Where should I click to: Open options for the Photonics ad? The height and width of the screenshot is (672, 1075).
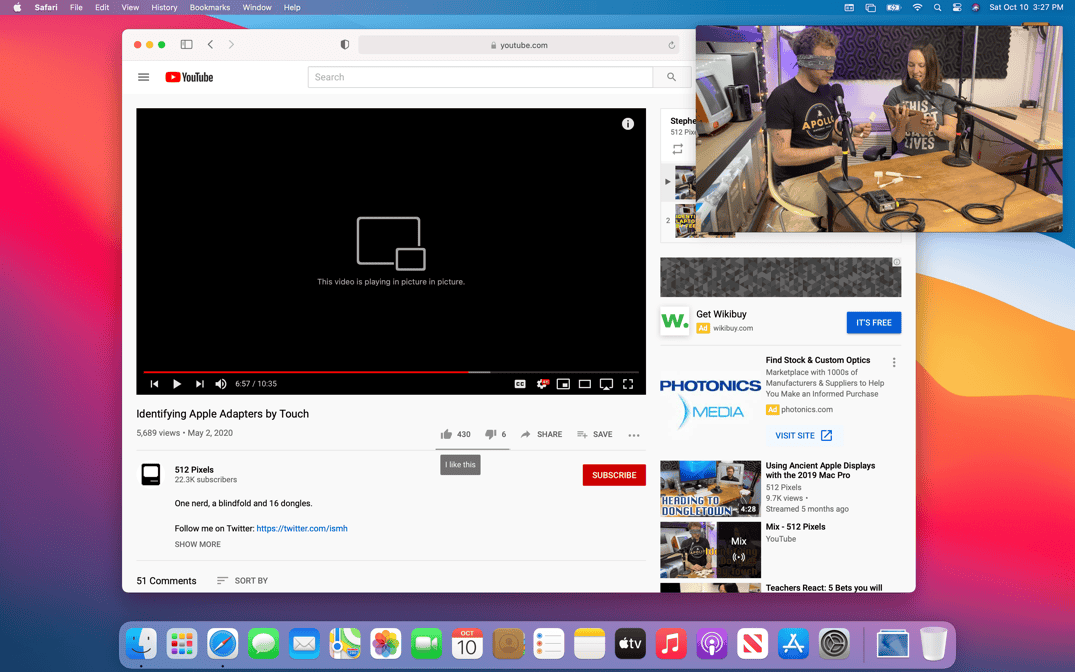coord(893,362)
